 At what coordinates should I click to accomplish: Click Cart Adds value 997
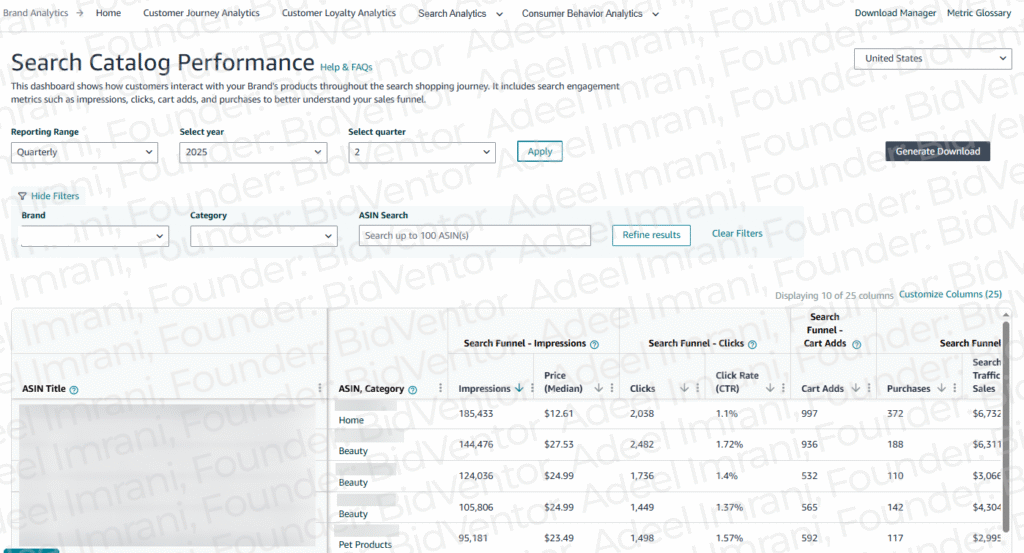(809, 414)
